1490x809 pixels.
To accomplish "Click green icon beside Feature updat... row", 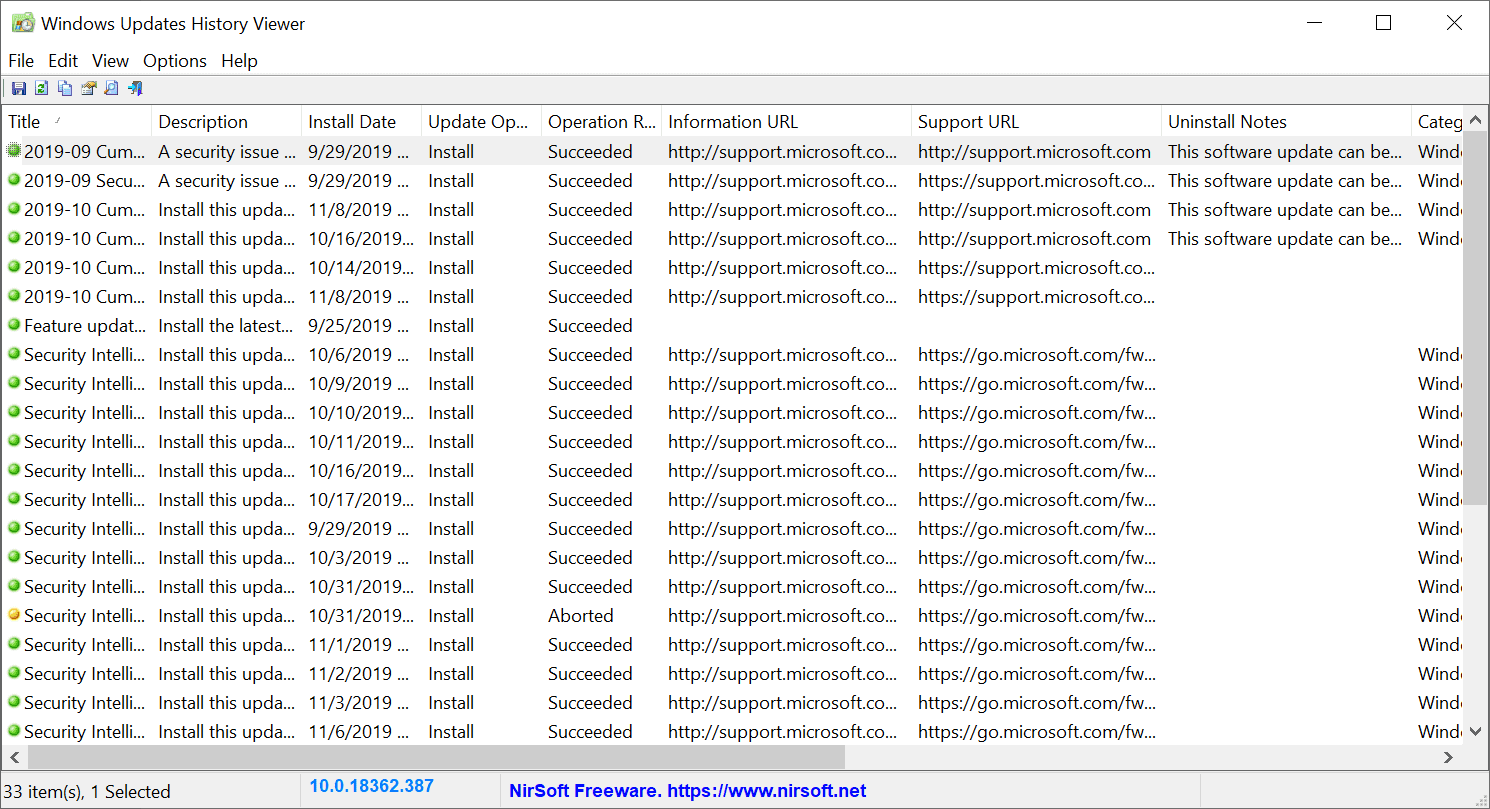I will coord(14,325).
